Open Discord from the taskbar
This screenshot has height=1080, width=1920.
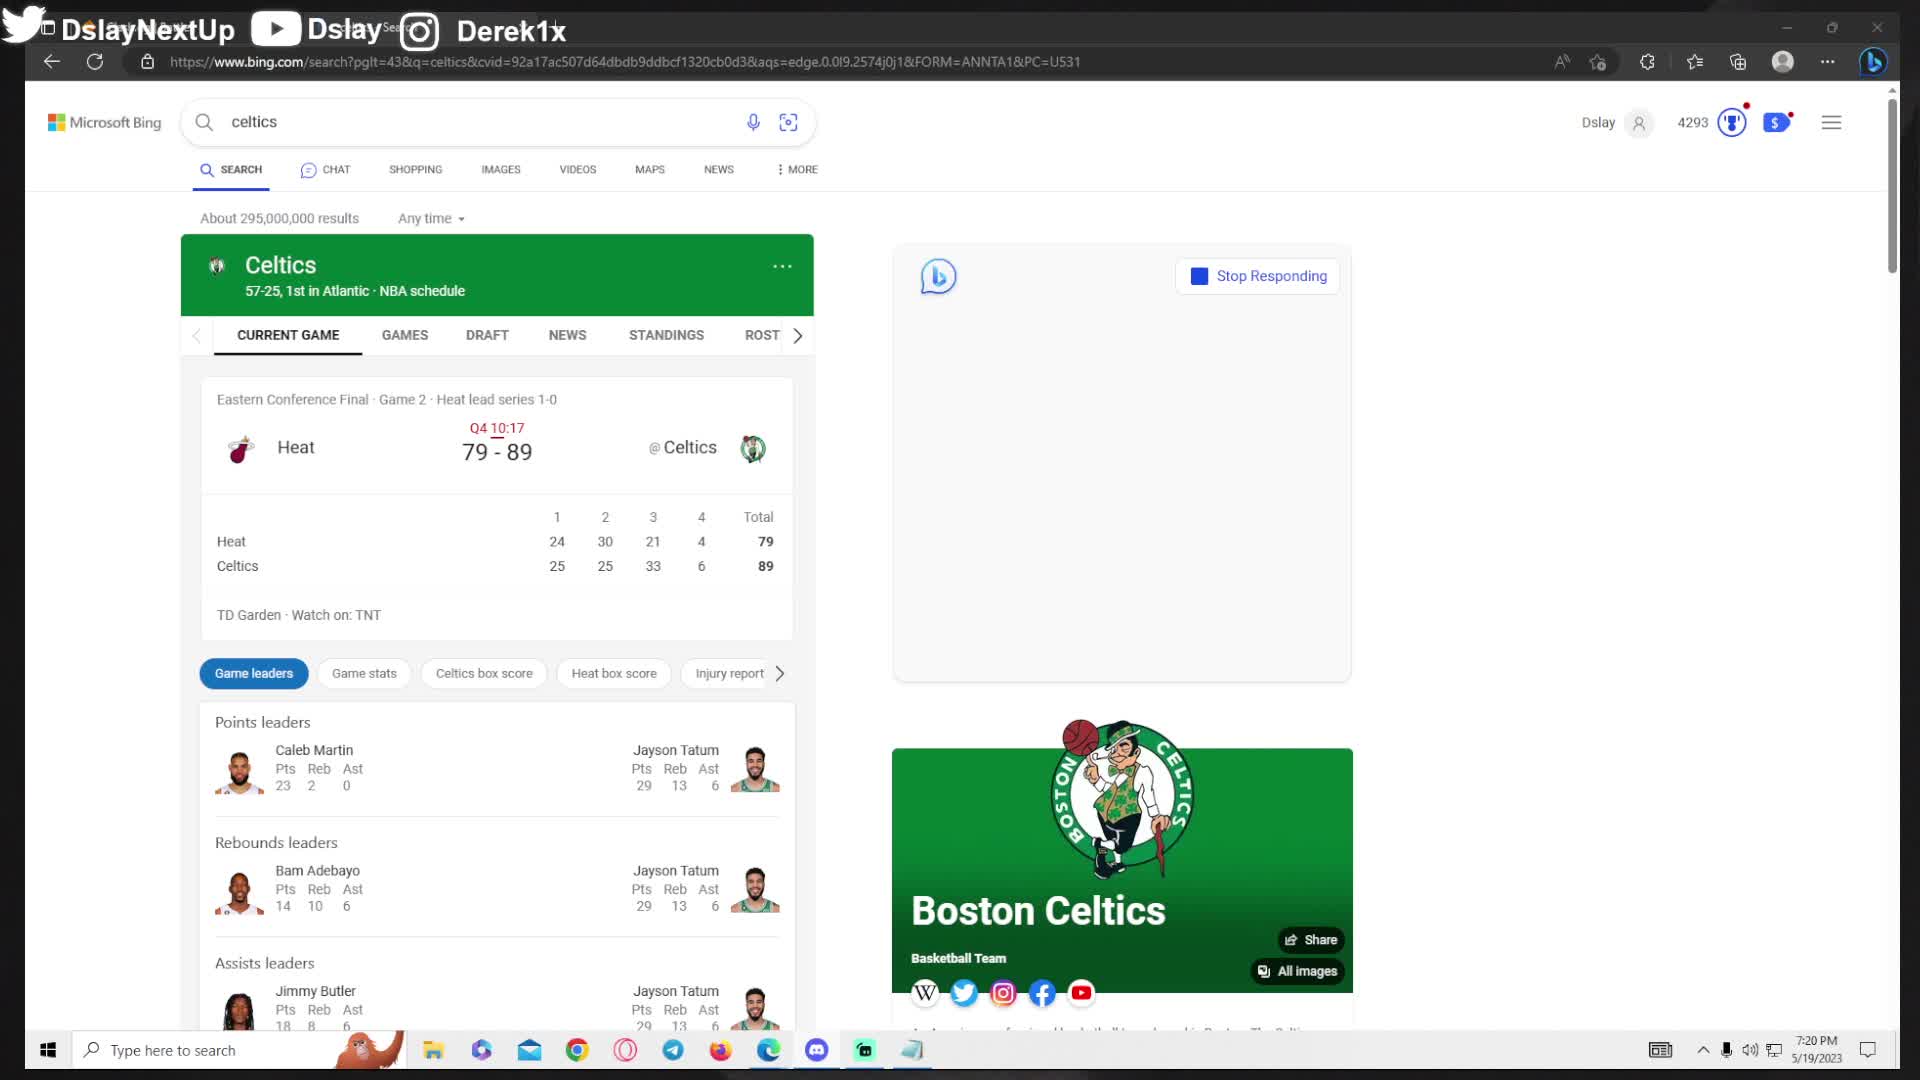point(817,1050)
